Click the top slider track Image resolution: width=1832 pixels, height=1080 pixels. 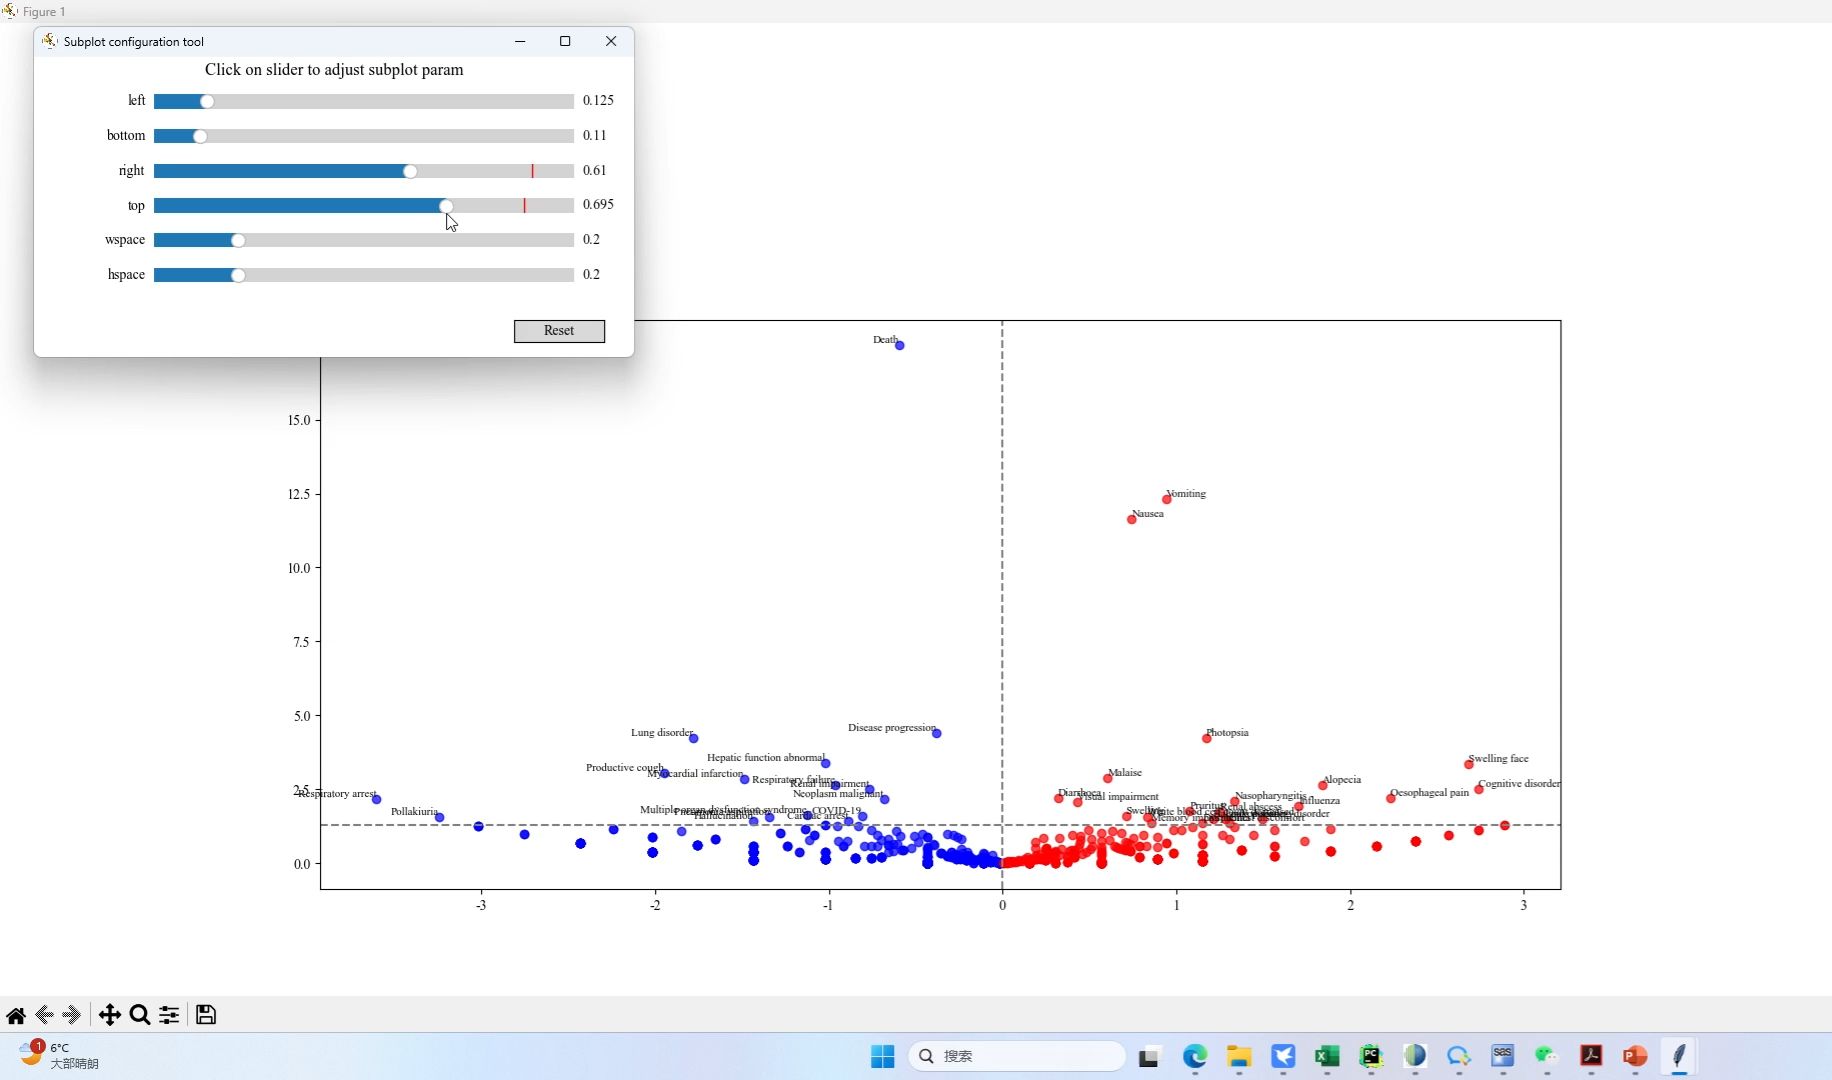364,205
